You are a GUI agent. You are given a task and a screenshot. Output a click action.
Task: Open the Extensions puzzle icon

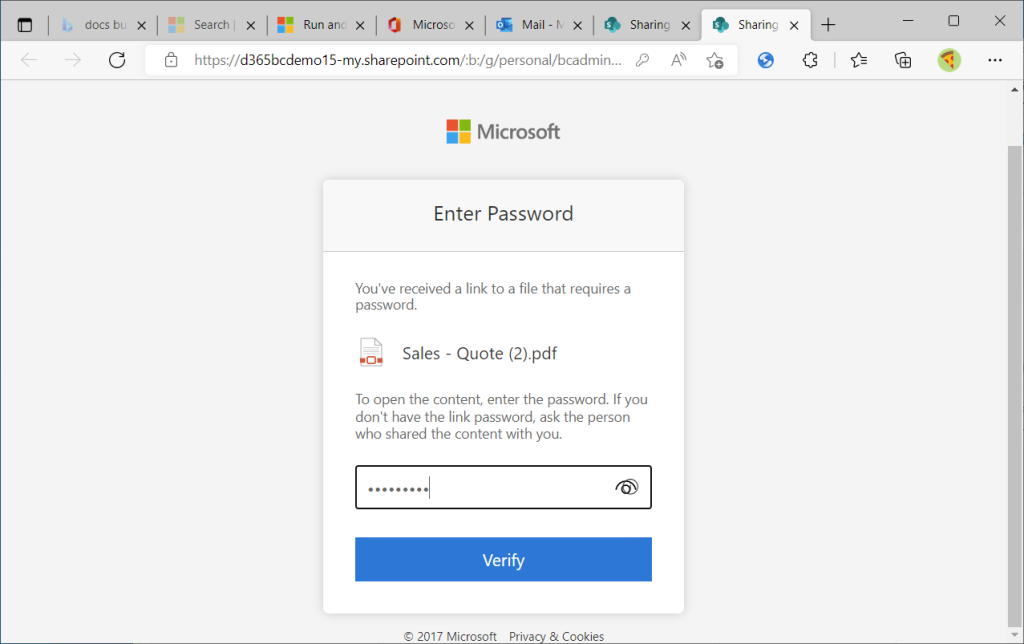(810, 60)
